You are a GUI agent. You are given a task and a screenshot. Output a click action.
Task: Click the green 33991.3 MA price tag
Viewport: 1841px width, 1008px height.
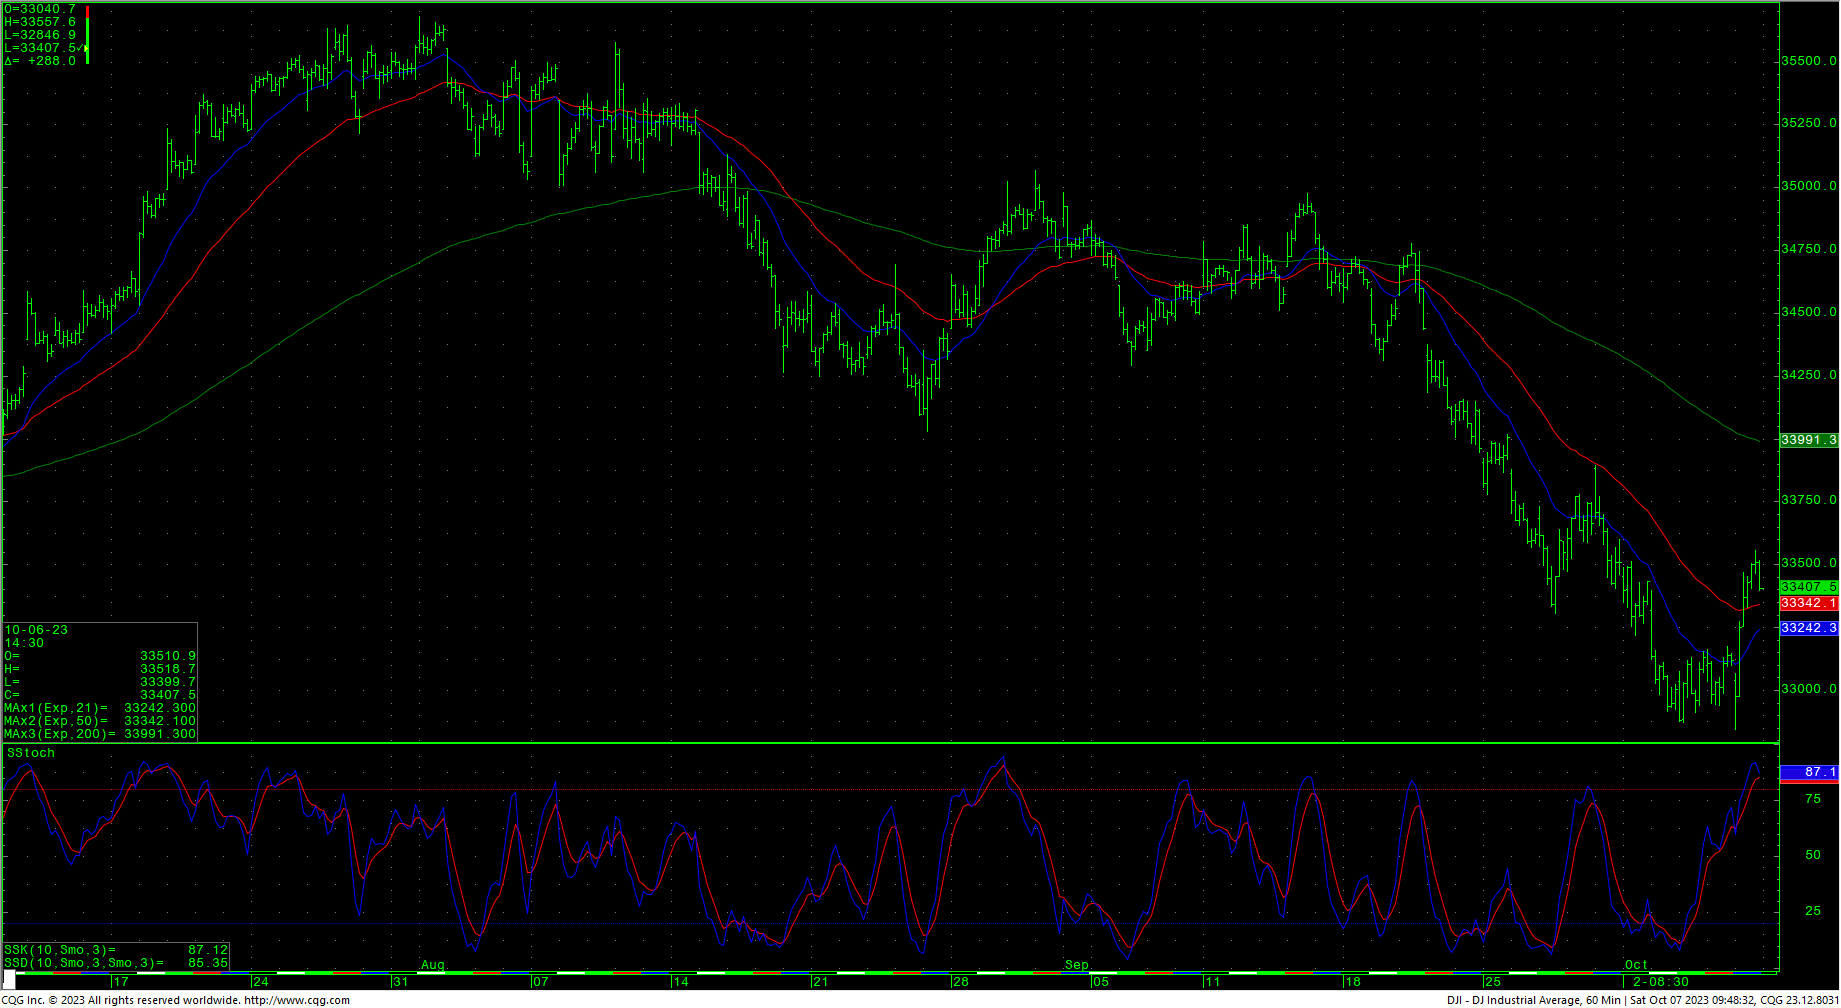coord(1808,440)
